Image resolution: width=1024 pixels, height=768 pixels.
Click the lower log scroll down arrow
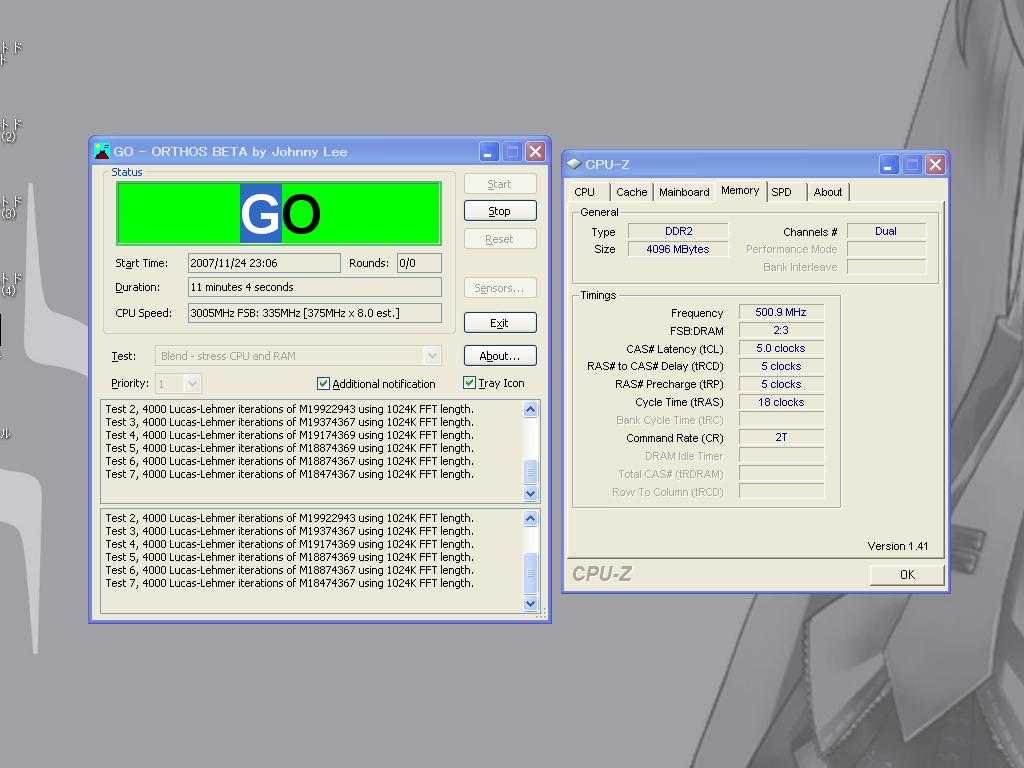[x=530, y=603]
